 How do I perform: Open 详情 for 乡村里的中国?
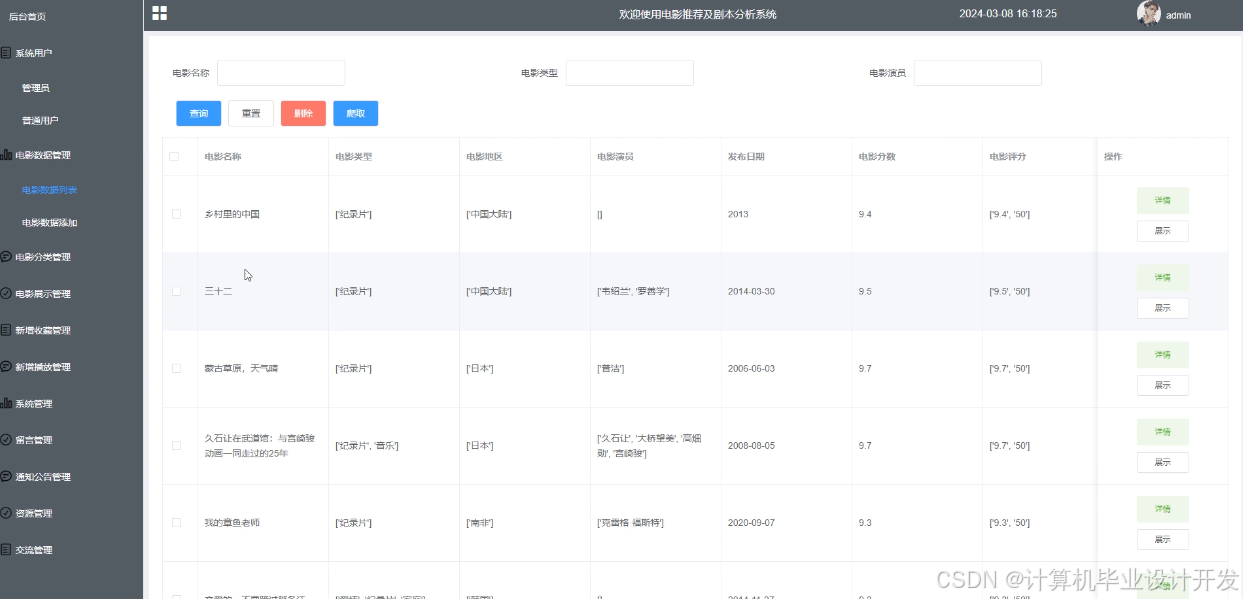point(1162,200)
